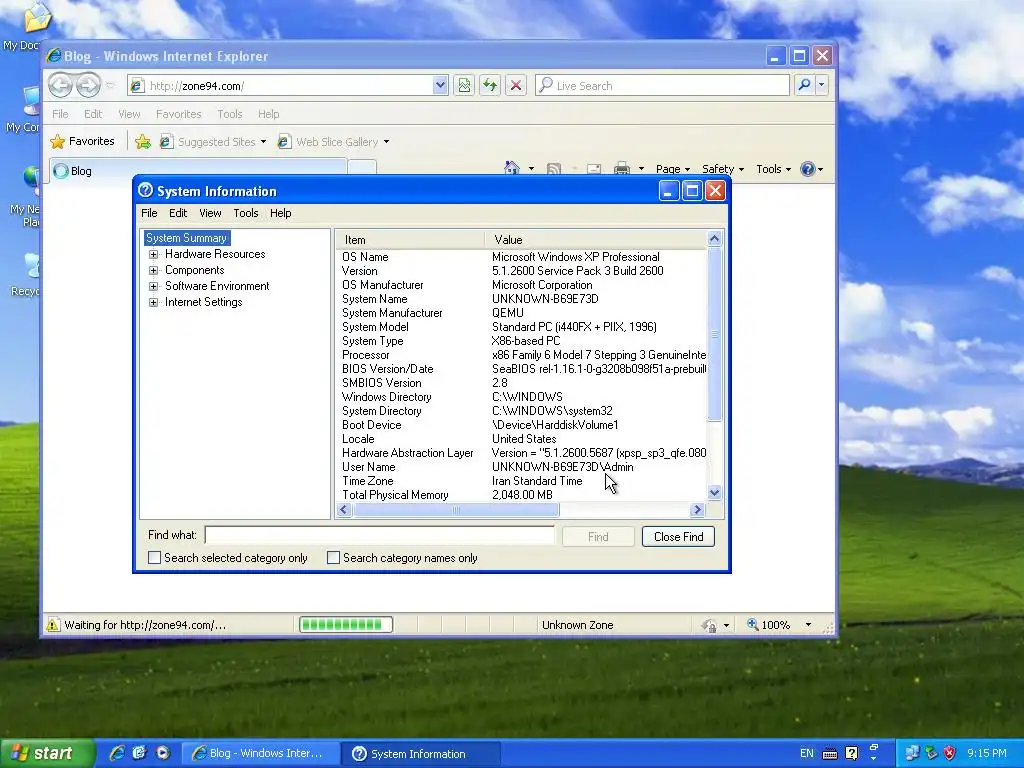
Task: Click the Windows Media Player quick launch icon
Action: [x=163, y=753]
